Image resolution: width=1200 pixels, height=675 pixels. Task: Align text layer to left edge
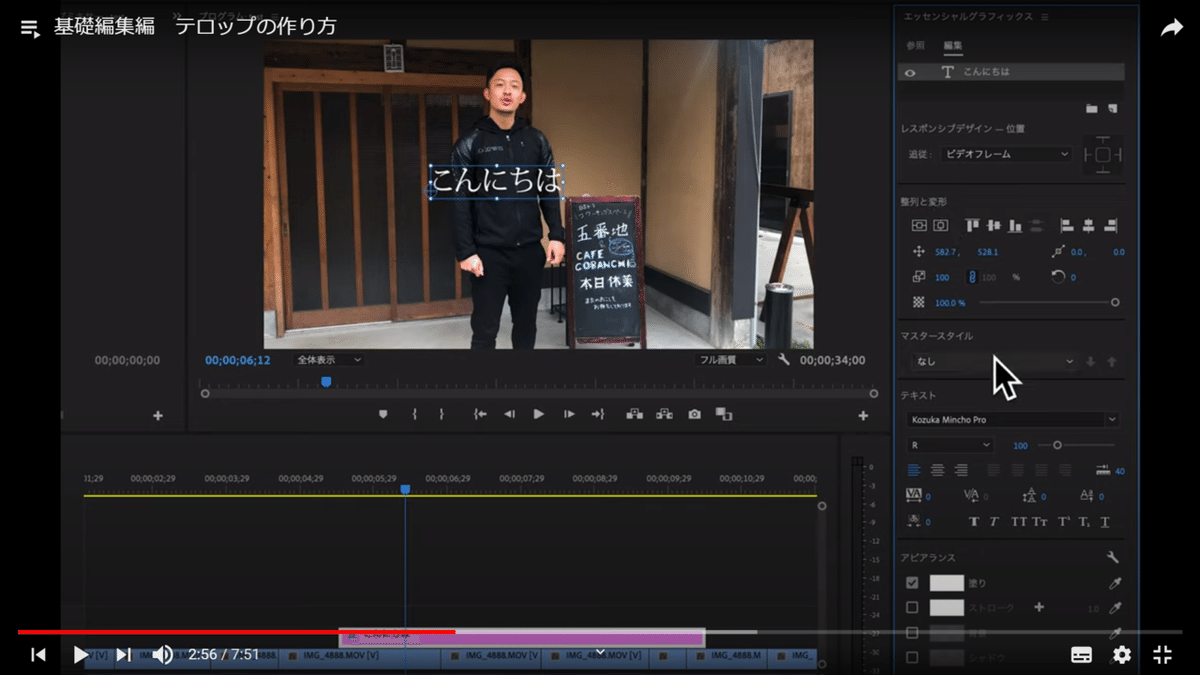pos(1067,226)
